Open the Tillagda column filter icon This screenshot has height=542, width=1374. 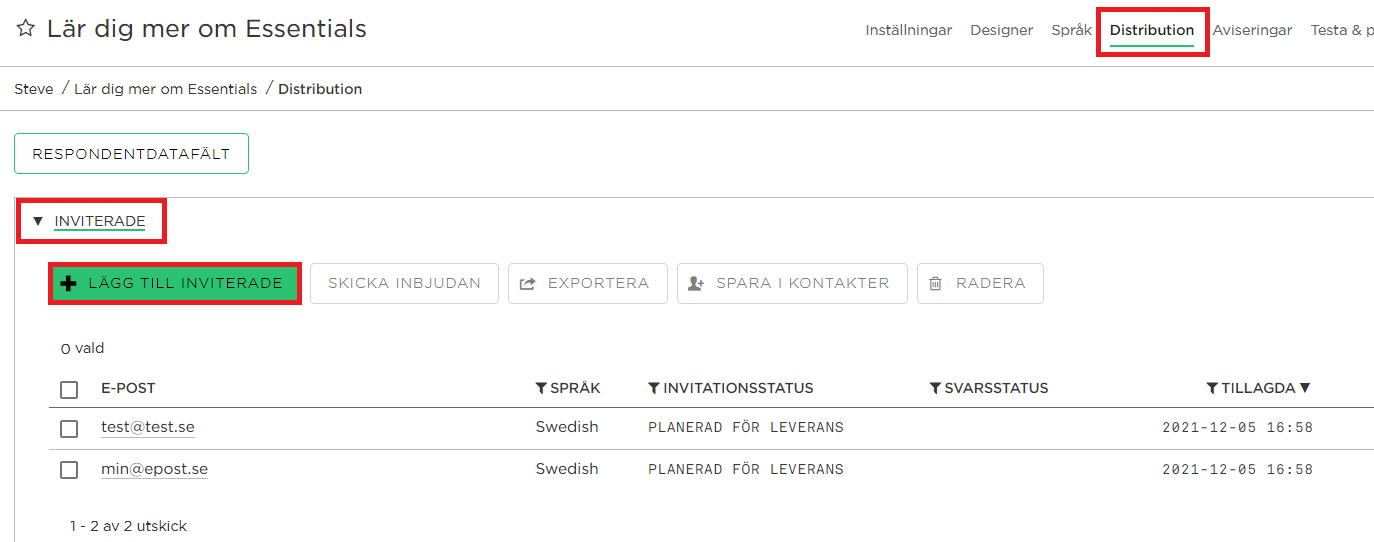tap(1212, 388)
